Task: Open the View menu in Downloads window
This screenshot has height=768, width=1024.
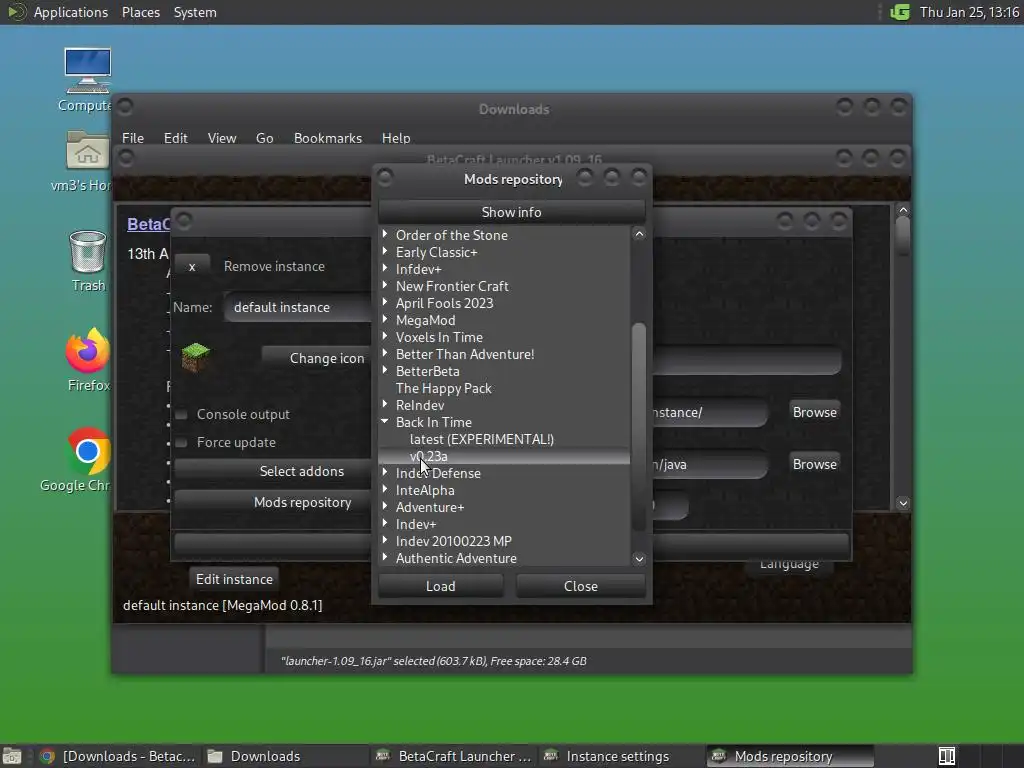Action: click(x=222, y=138)
